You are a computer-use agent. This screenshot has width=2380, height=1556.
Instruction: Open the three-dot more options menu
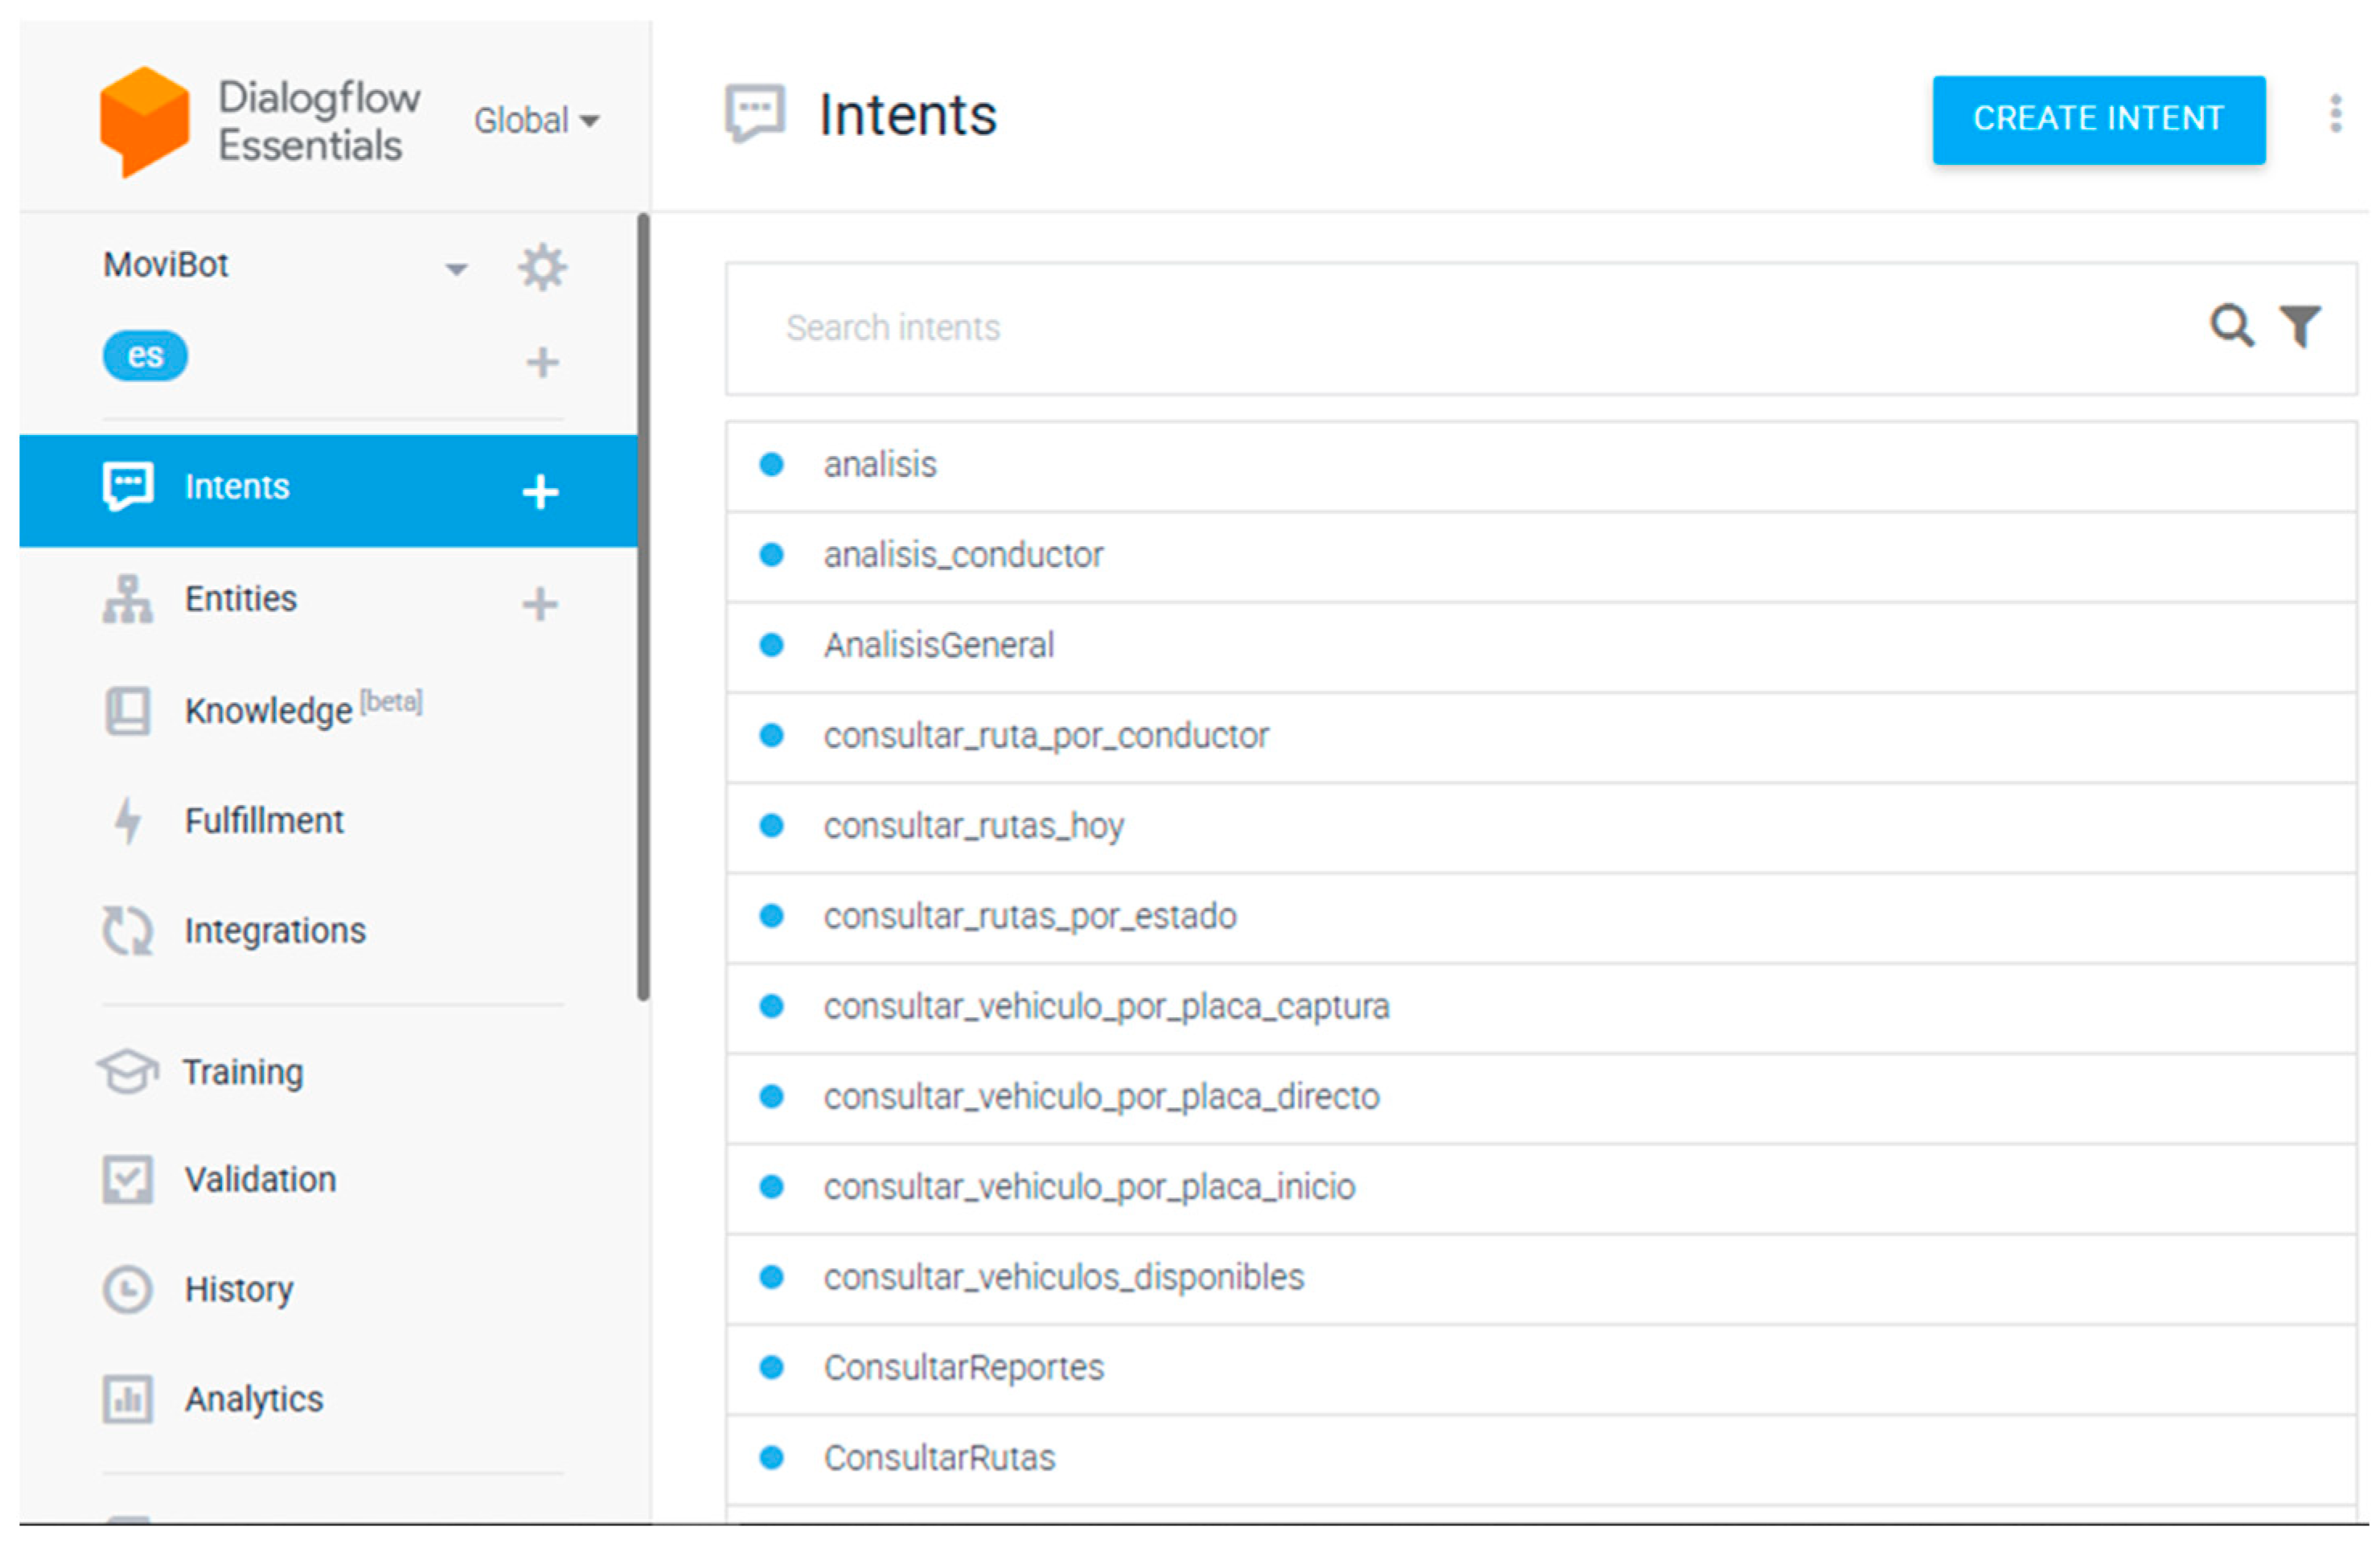pos(2335,114)
